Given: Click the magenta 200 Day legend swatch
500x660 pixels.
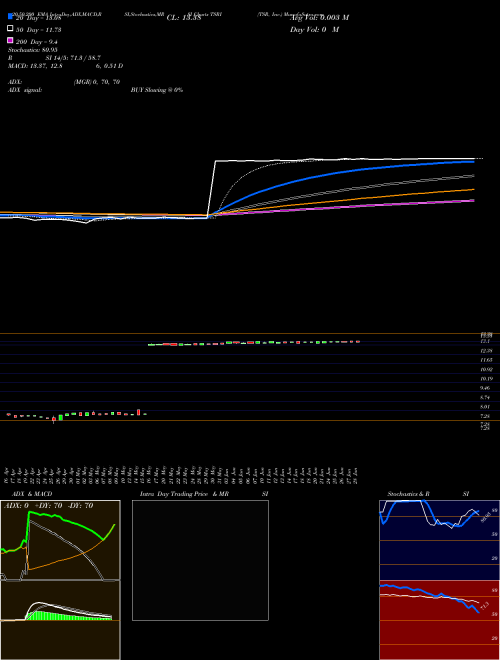Looking at the screenshot, I should point(11,40).
